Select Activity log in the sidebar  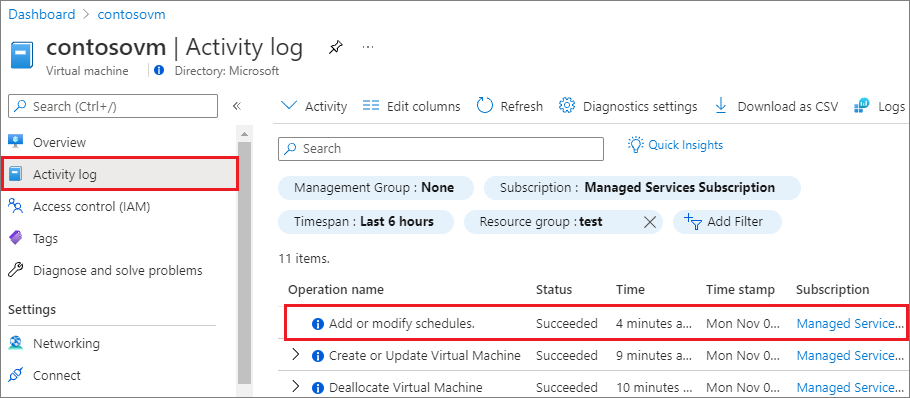tap(121, 174)
